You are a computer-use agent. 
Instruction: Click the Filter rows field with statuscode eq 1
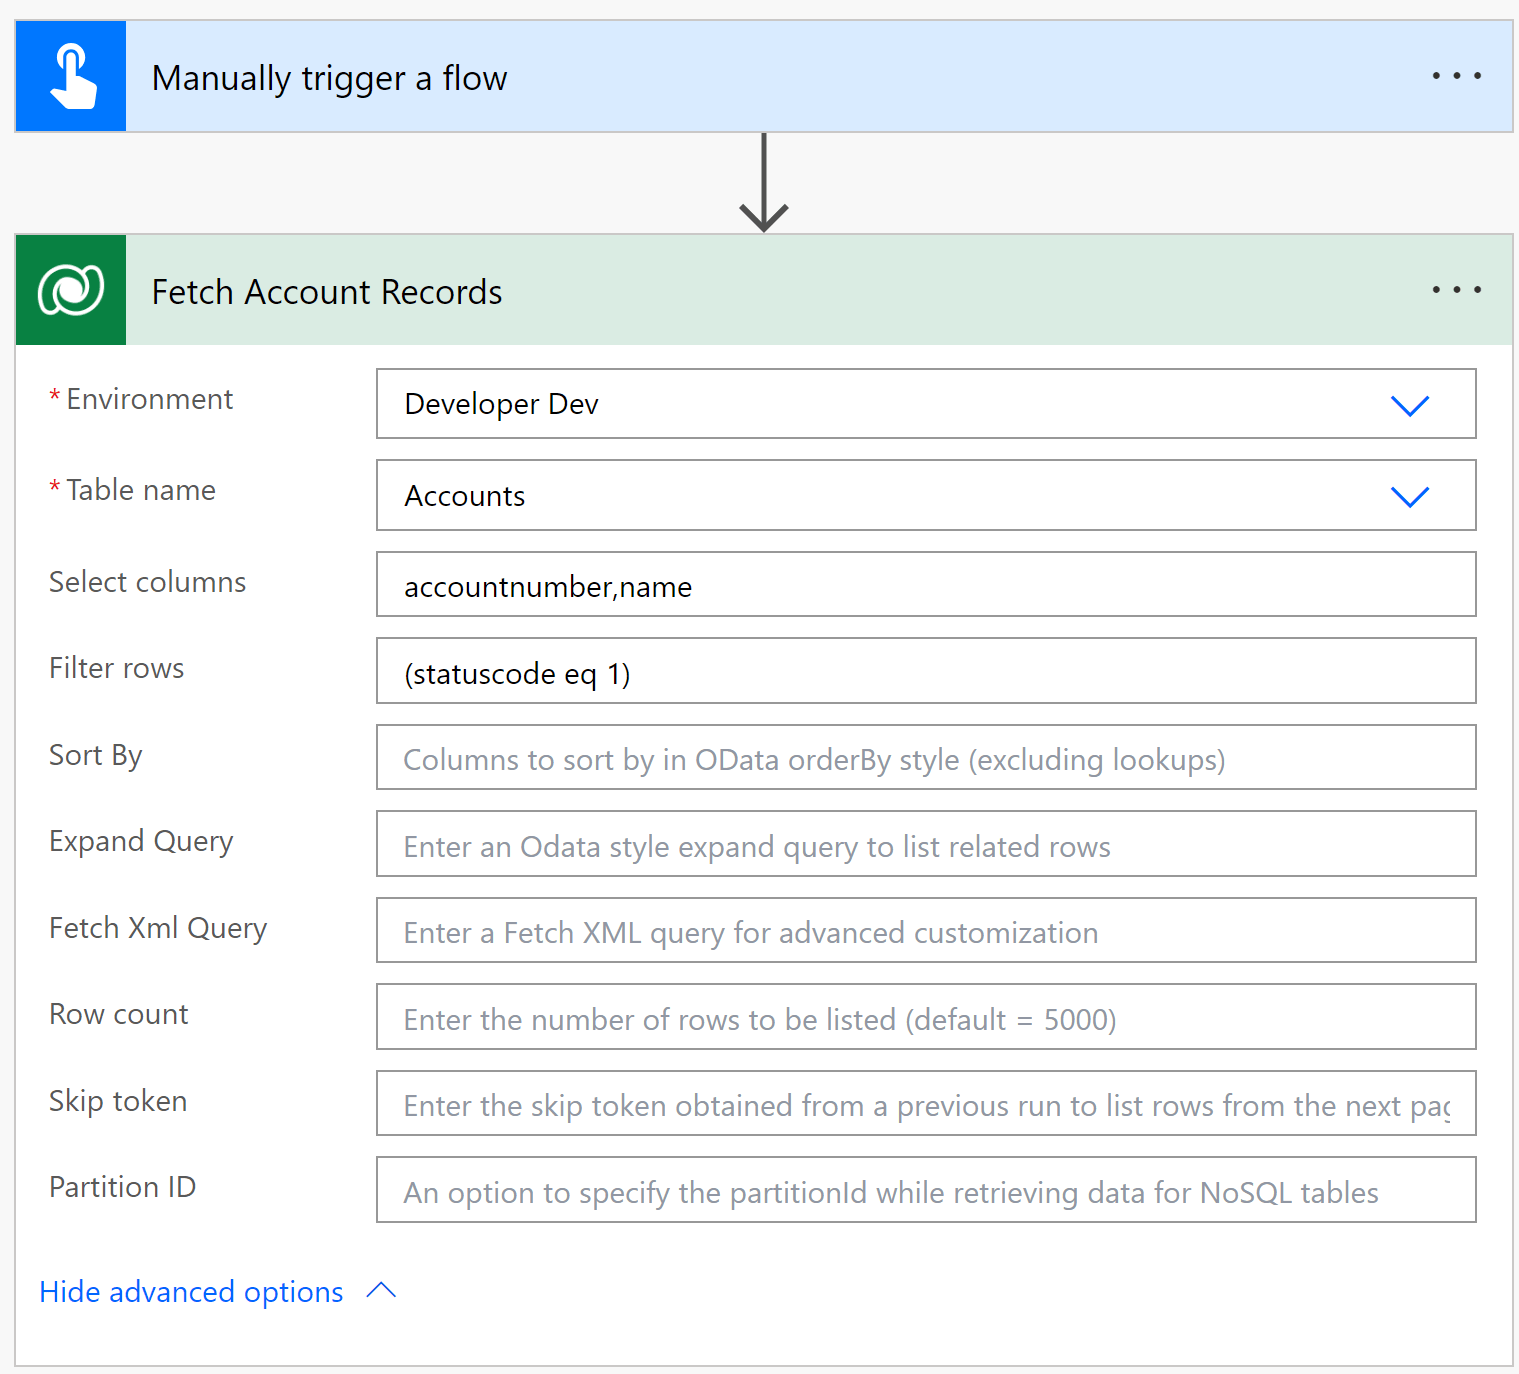click(926, 671)
